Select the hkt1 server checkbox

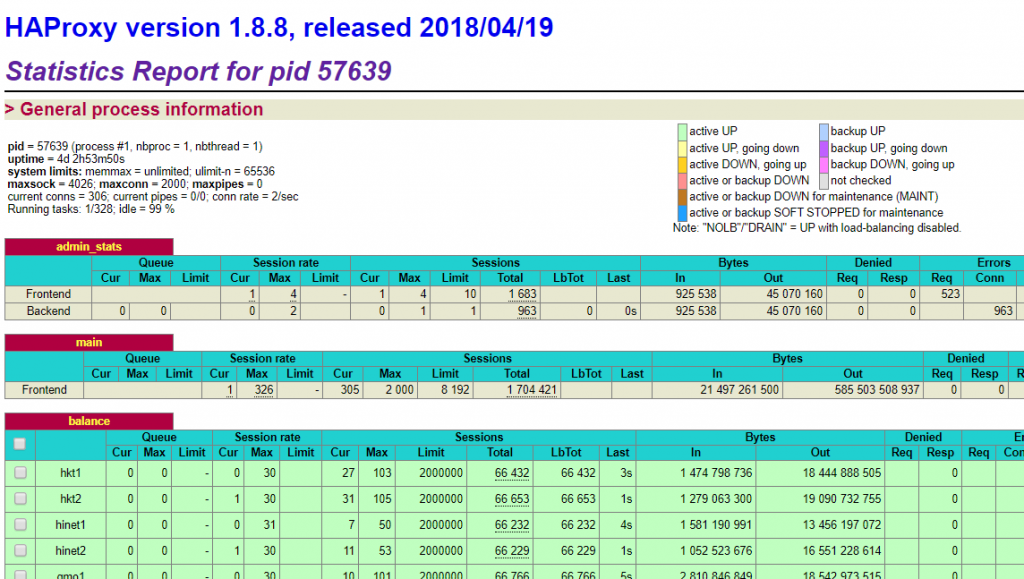point(20,473)
